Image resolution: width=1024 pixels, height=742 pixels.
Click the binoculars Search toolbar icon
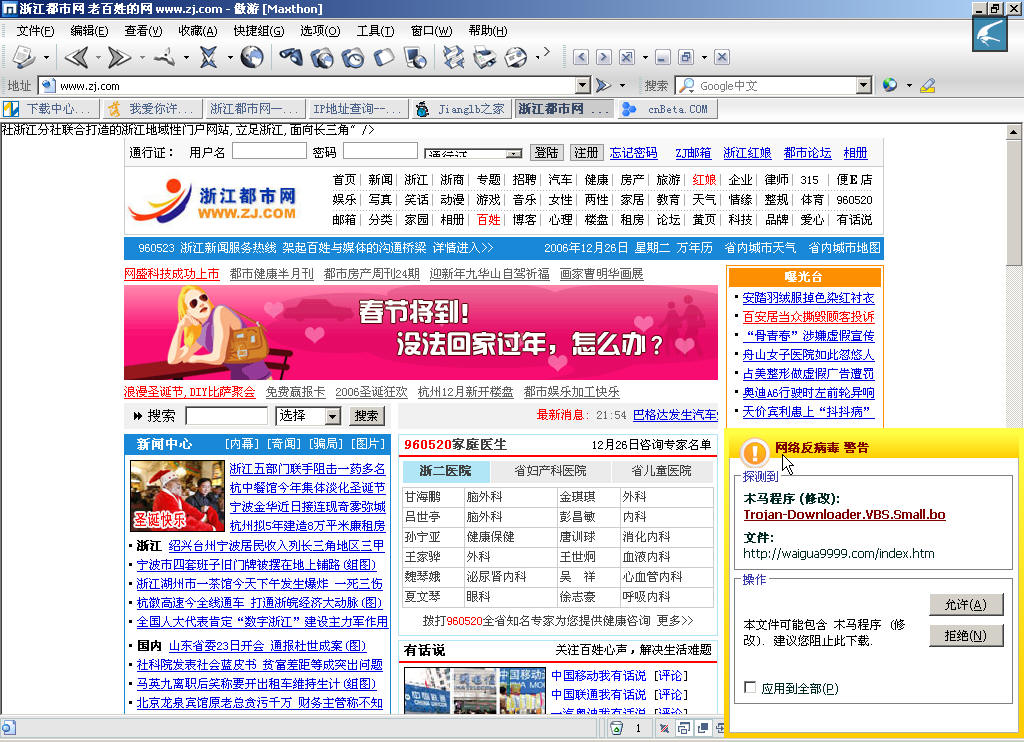tap(291, 57)
